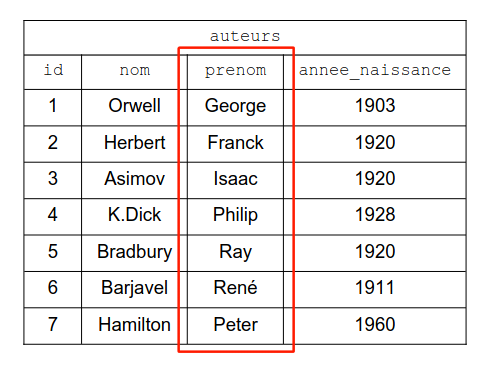
Task: Click the birth year 1928 cell
Action: click(x=375, y=215)
